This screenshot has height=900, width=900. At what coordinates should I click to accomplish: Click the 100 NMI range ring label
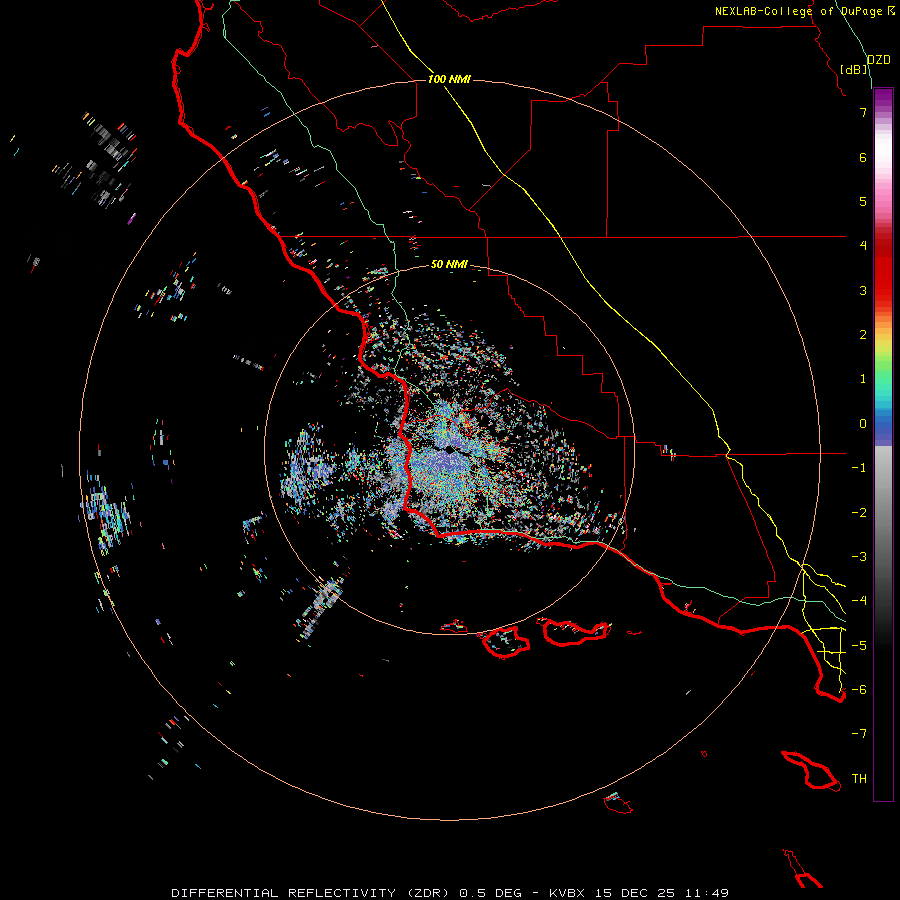[x=449, y=79]
